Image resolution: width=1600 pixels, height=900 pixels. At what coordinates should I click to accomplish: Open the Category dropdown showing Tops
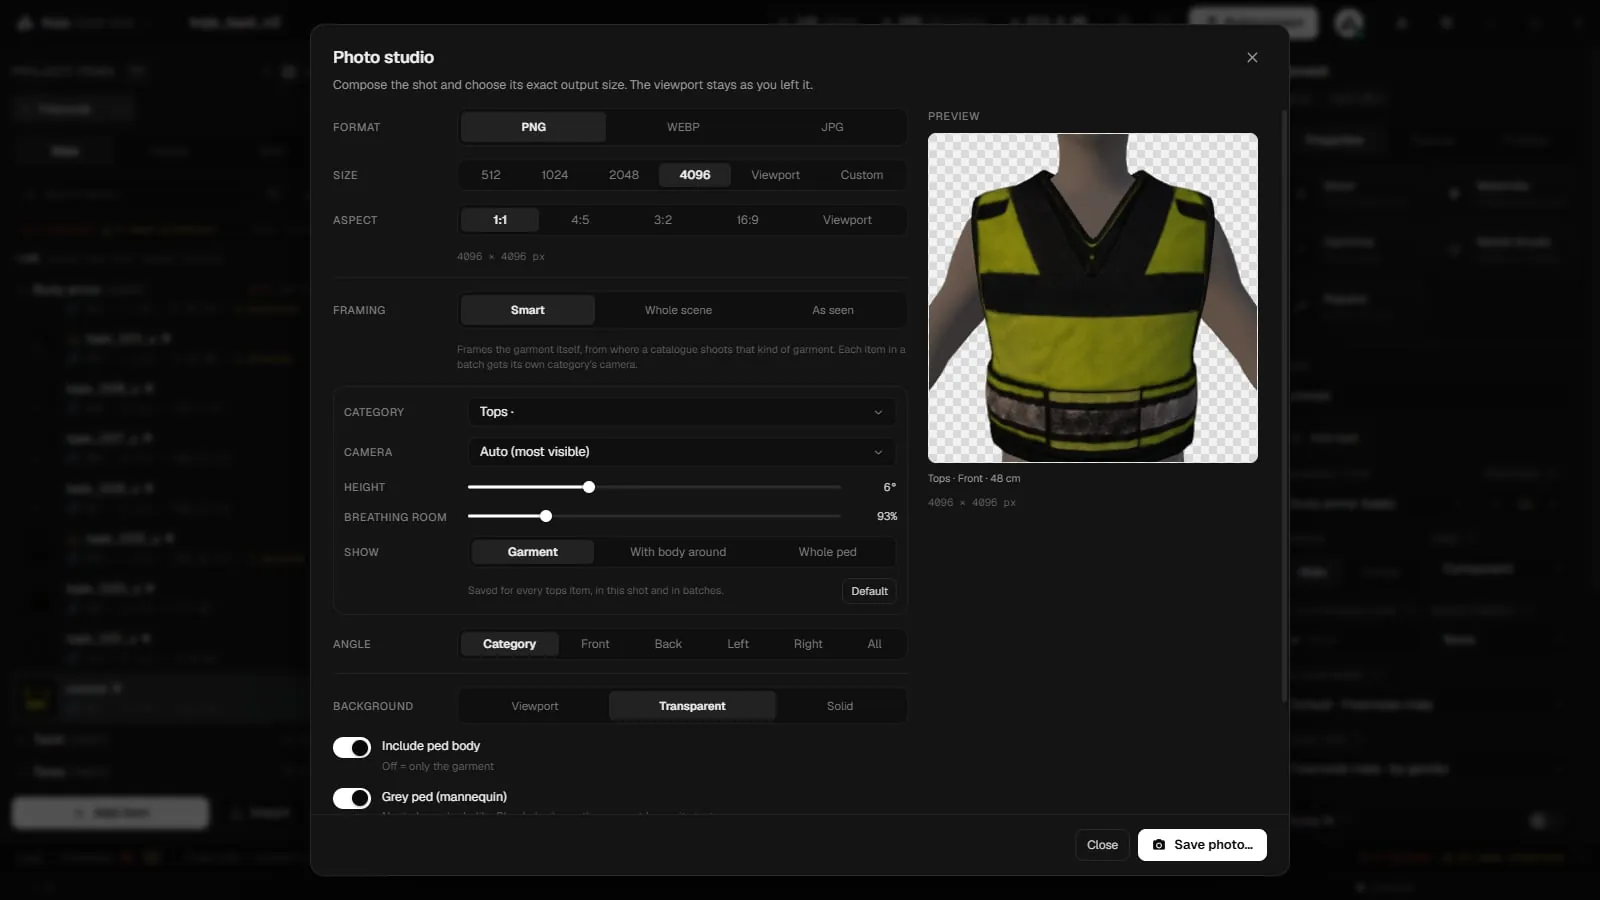[x=681, y=412]
